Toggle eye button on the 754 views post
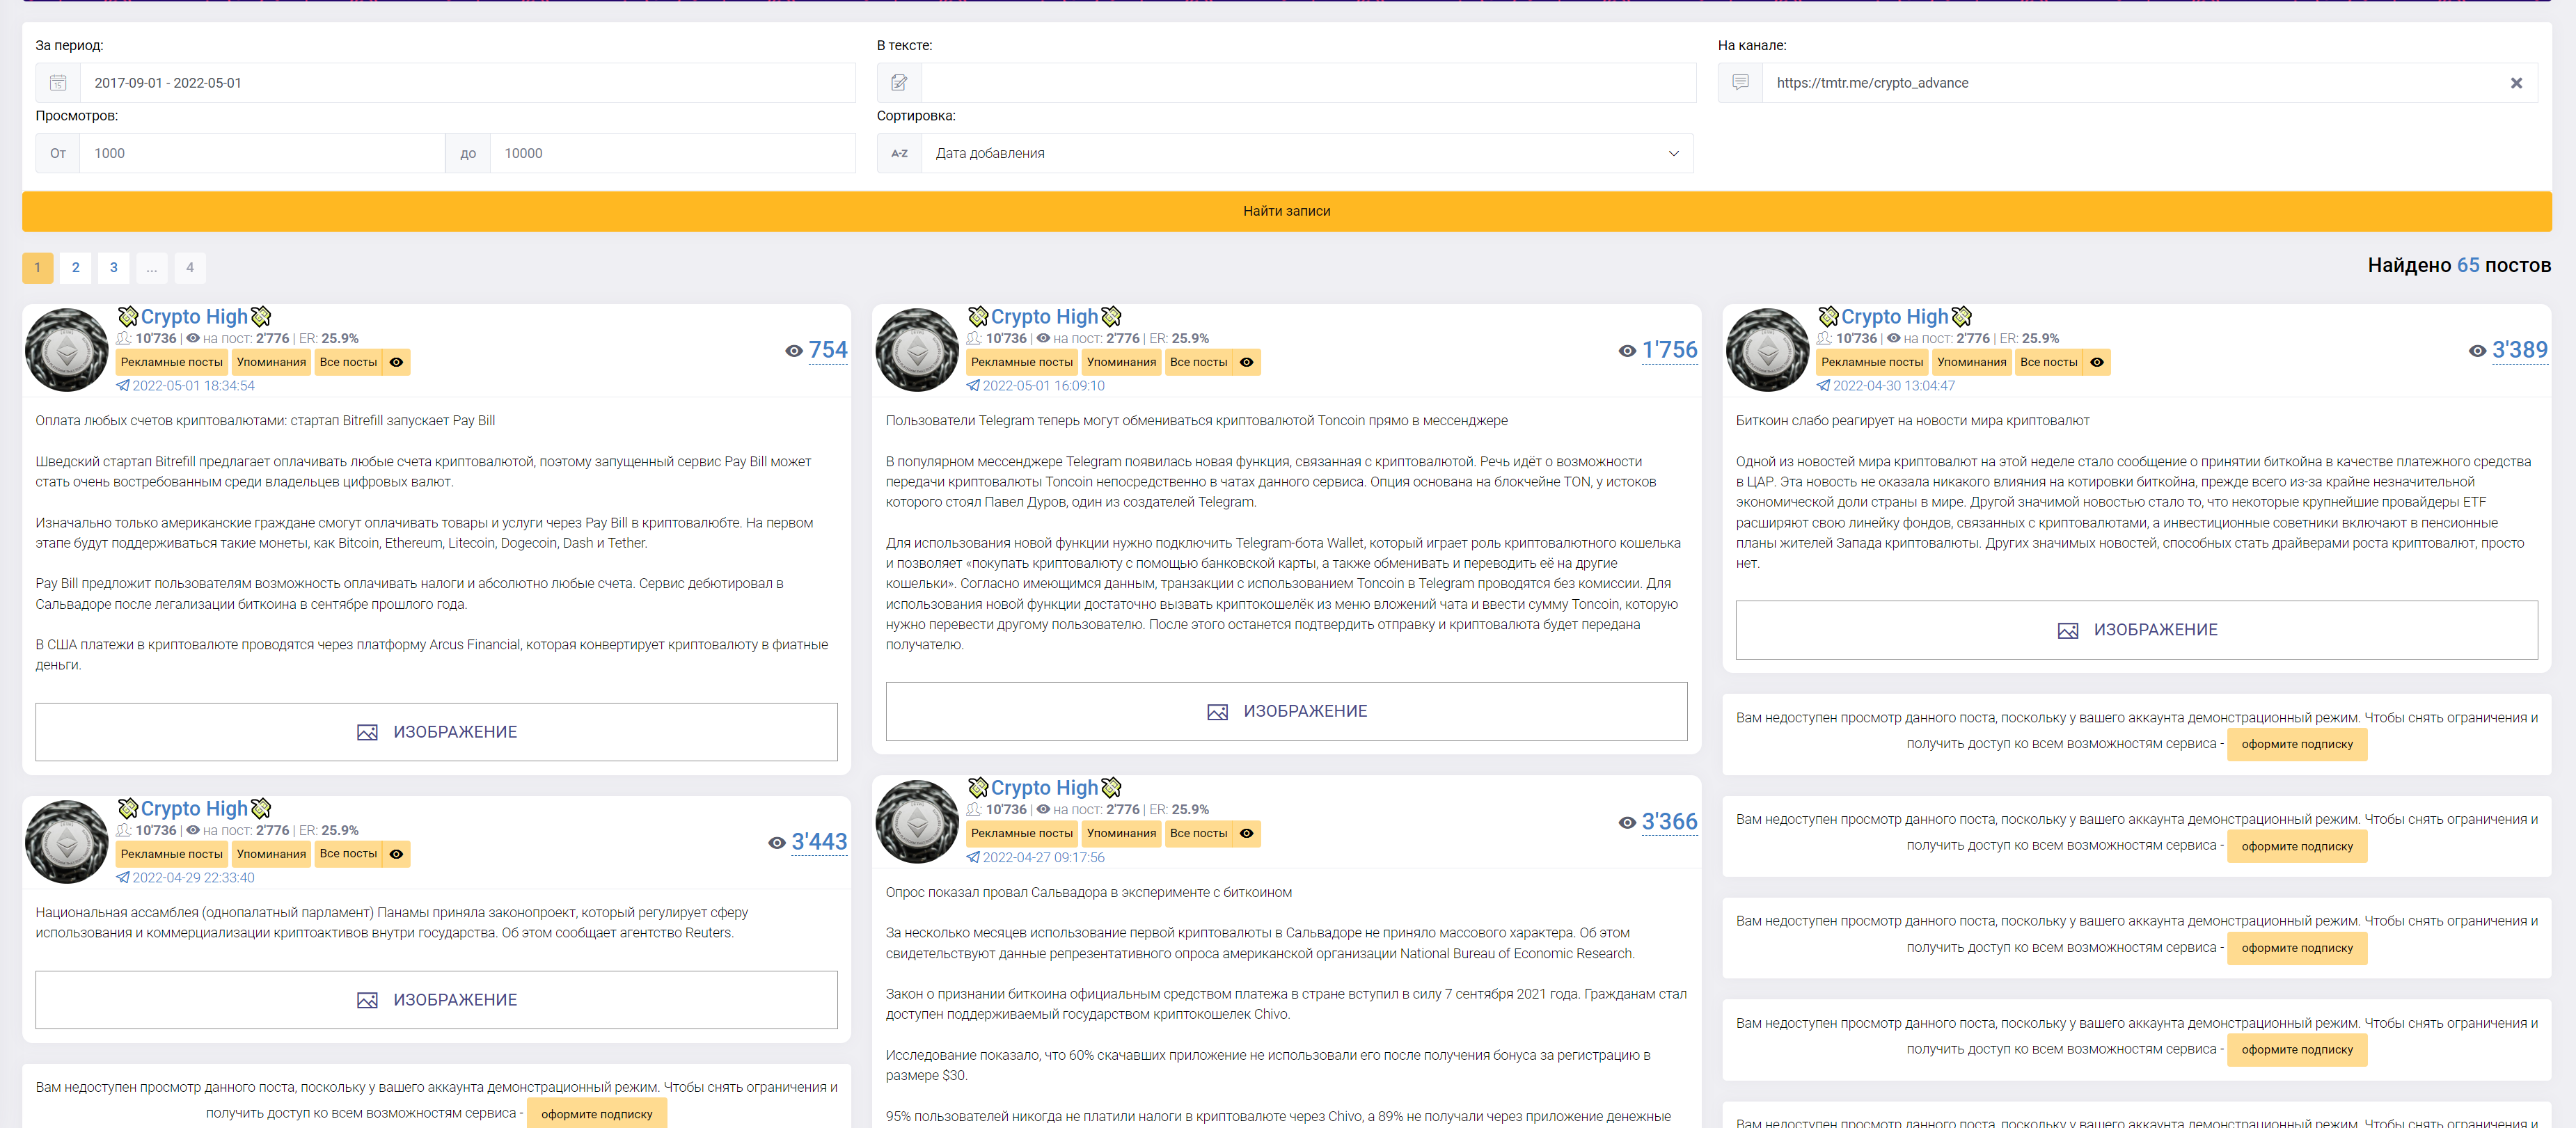 397,362
